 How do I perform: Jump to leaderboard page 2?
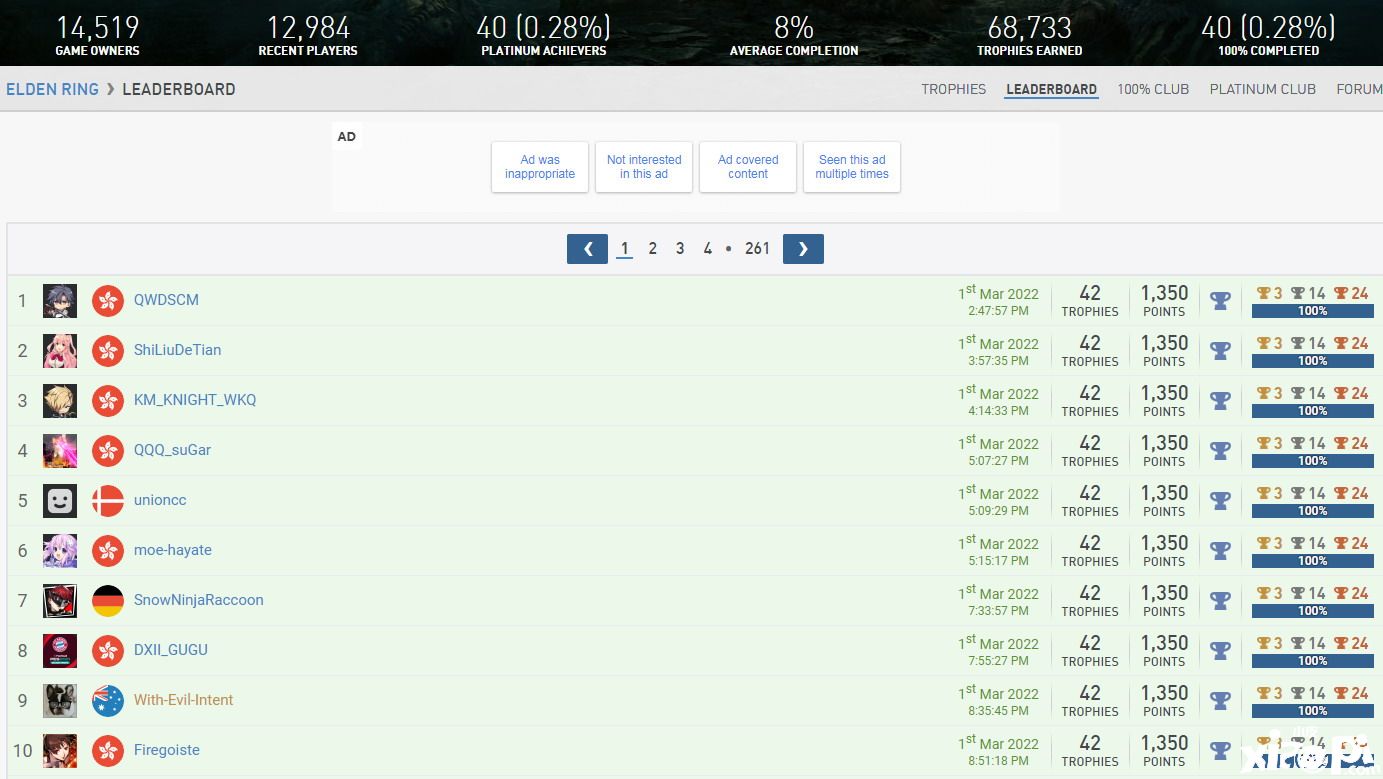[x=653, y=249]
